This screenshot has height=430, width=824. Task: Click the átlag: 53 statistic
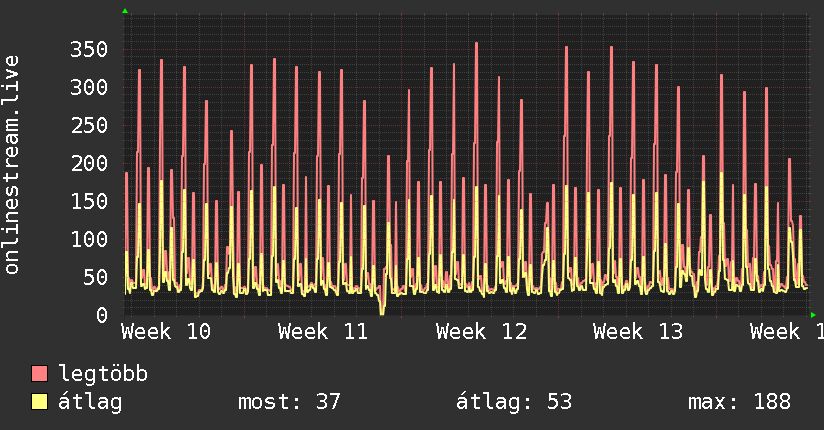(513, 402)
